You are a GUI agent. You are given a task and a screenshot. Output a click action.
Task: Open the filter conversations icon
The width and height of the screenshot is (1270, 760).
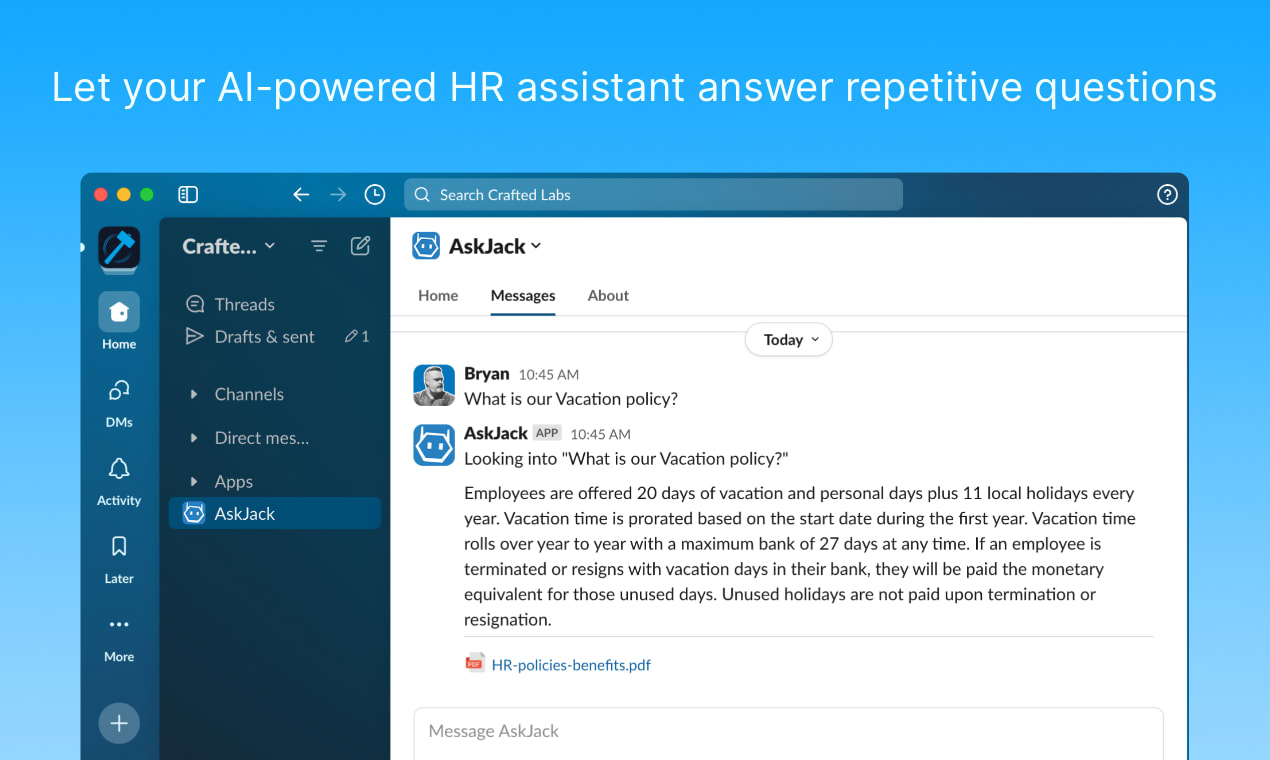319,246
